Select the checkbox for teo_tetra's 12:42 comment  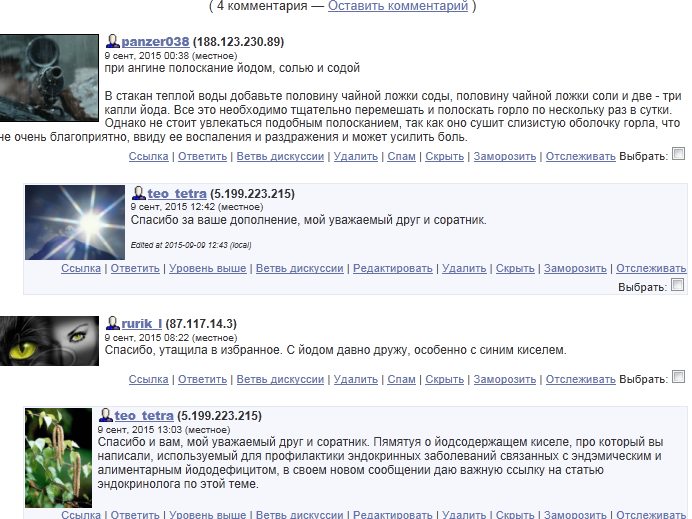point(677,285)
